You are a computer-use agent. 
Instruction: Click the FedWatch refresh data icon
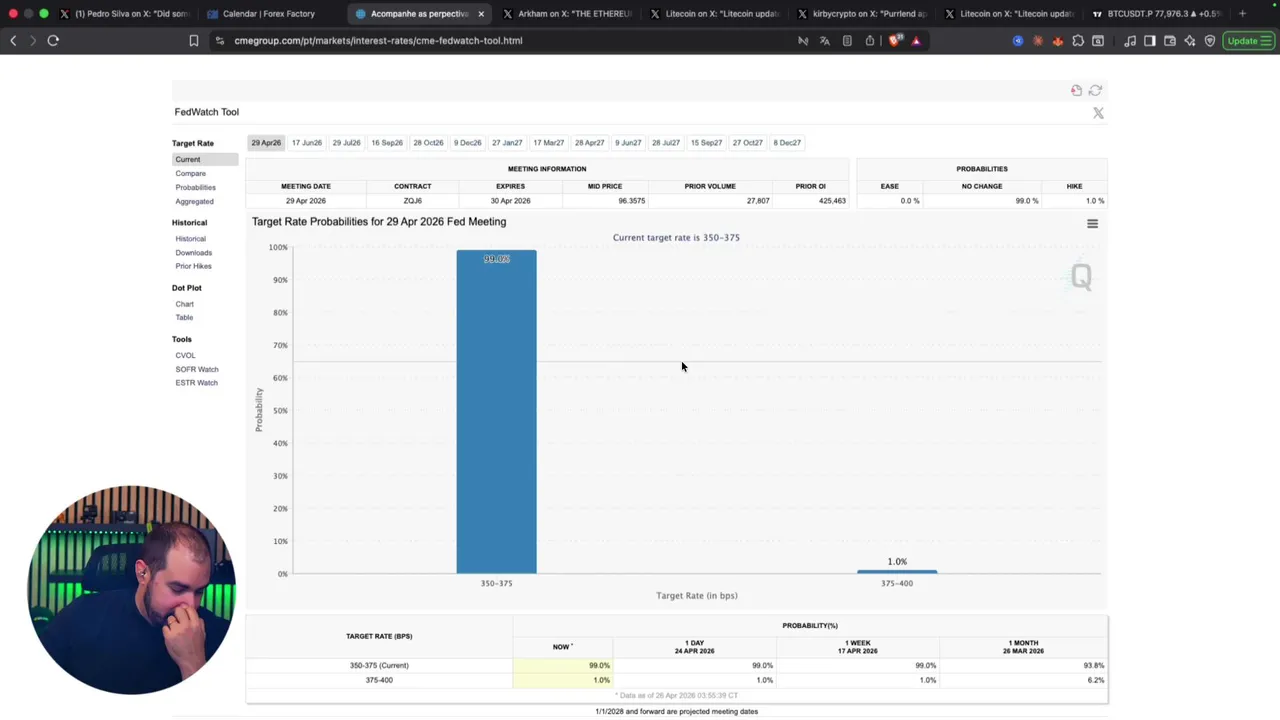(x=1095, y=90)
